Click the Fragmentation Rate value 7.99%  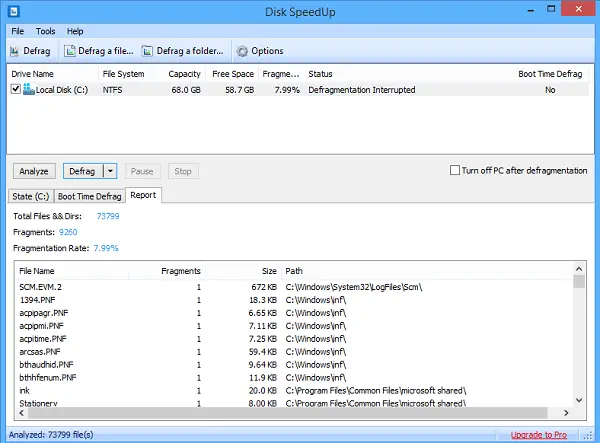coord(106,248)
